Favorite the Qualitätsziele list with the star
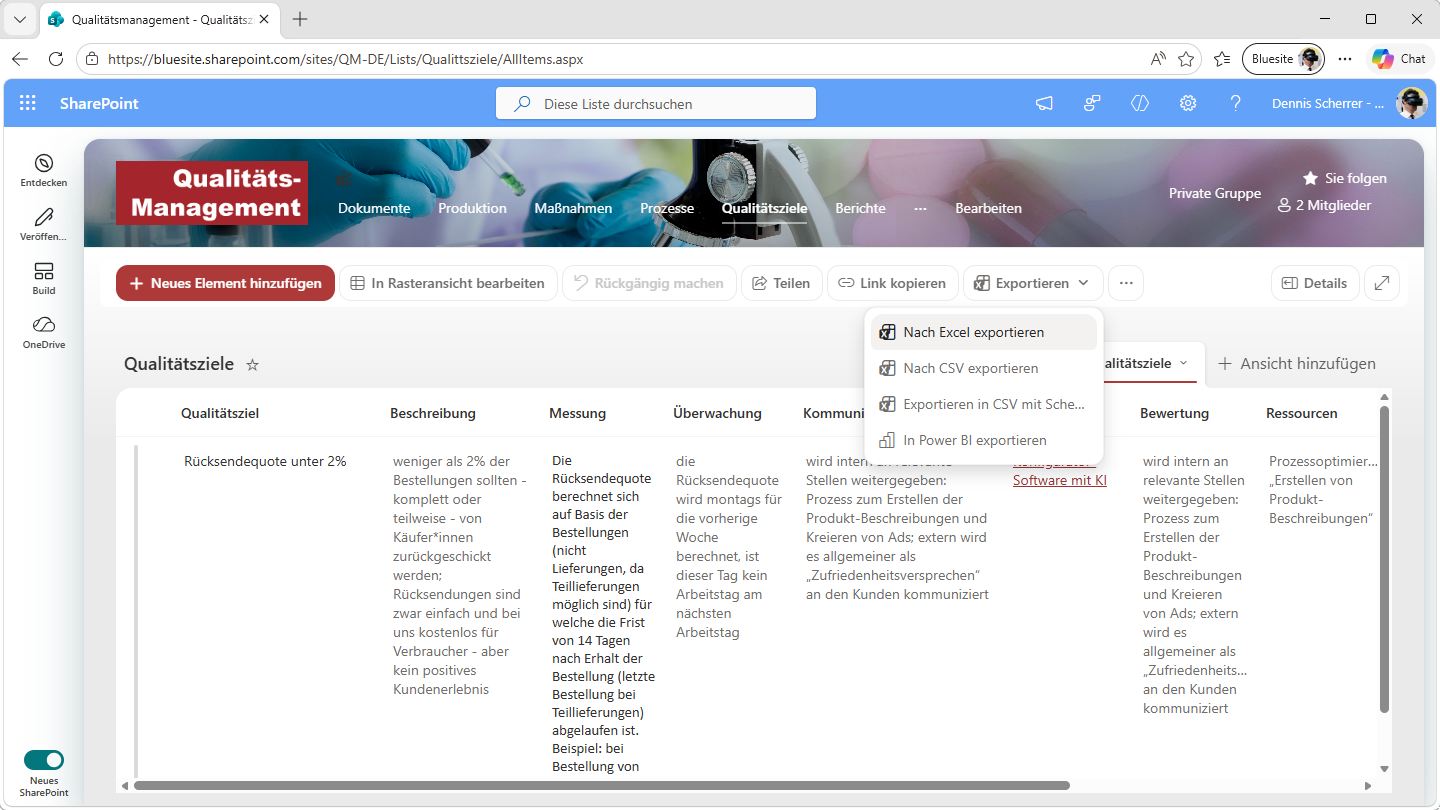Image resolution: width=1440 pixels, height=810 pixels. click(253, 365)
